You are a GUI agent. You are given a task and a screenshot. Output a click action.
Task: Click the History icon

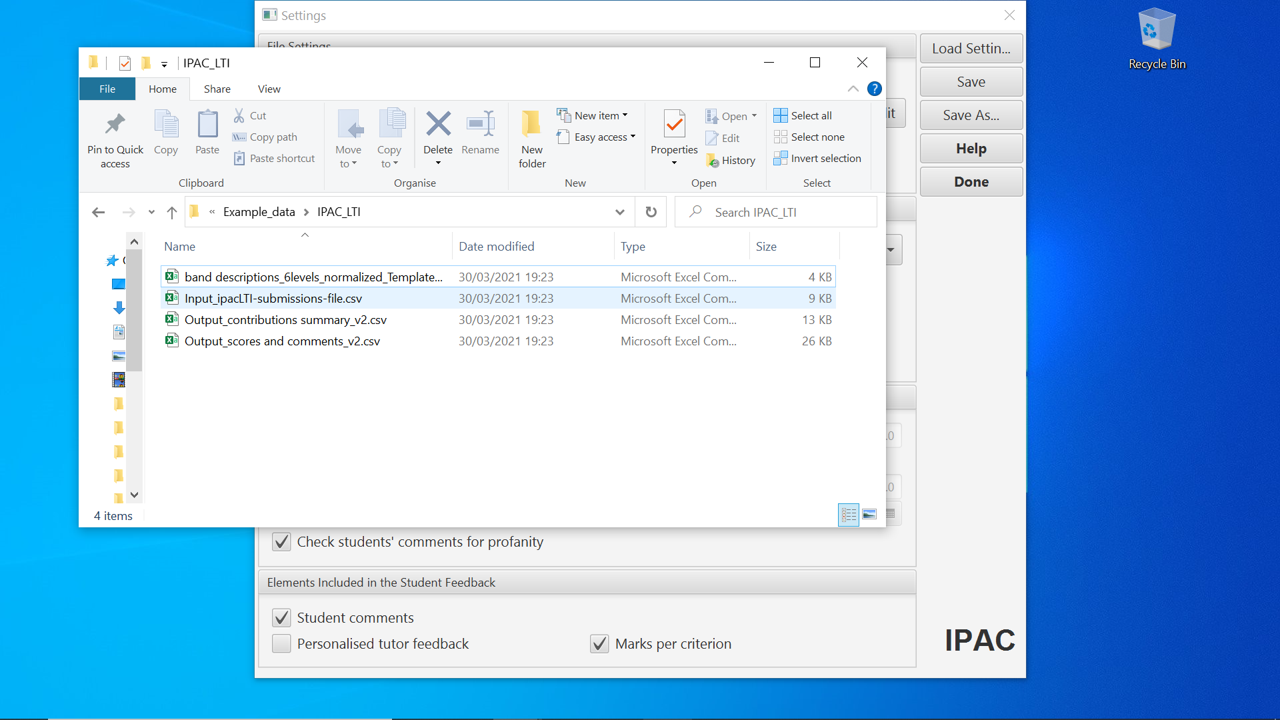tap(730, 160)
